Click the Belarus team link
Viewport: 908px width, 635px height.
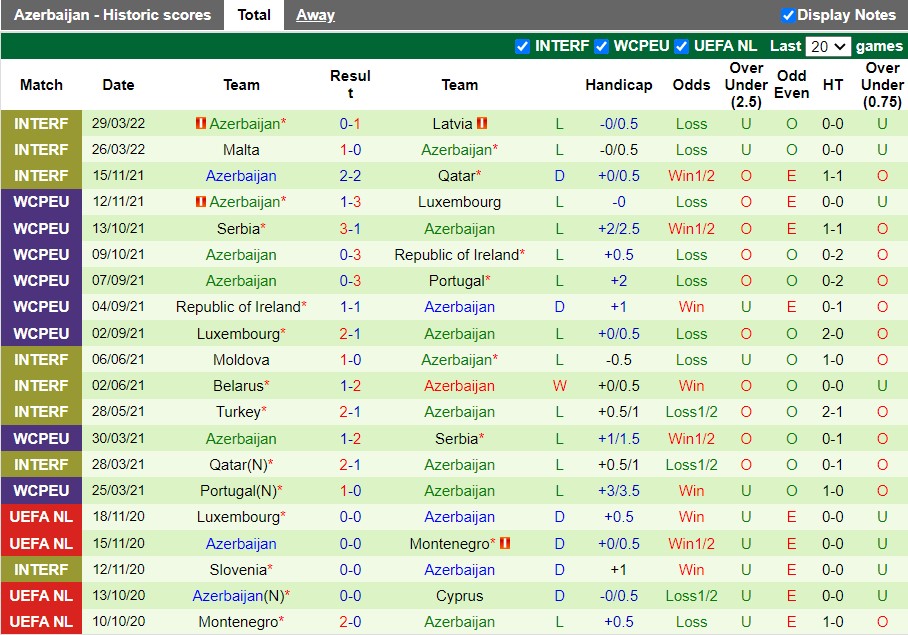pos(238,386)
